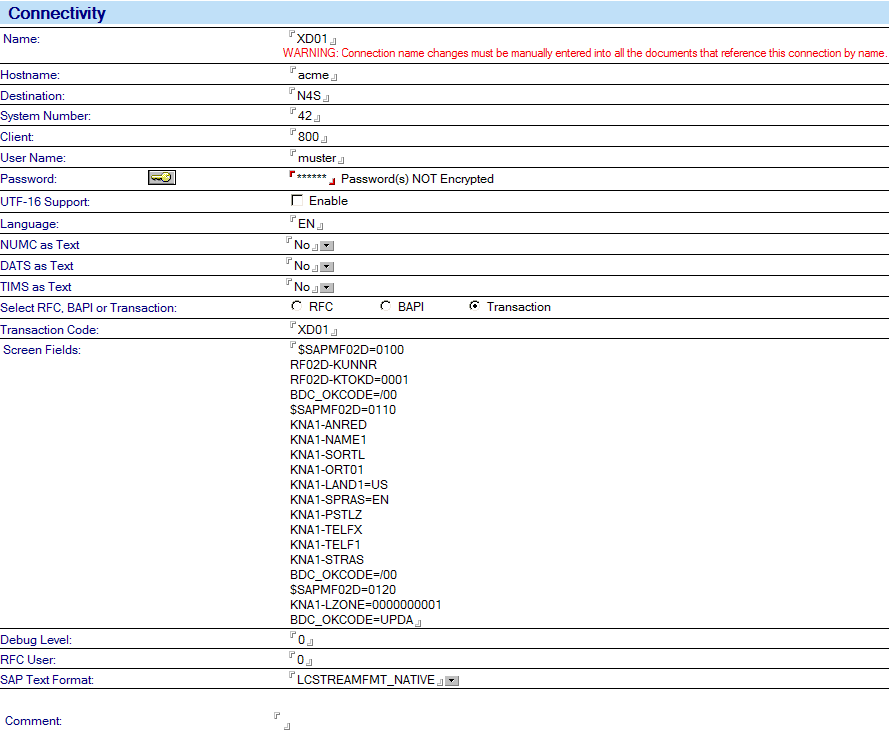Enable the UTF-16 Support checkbox
Viewport: 889px width, 736px height.
pyautogui.click(x=297, y=200)
